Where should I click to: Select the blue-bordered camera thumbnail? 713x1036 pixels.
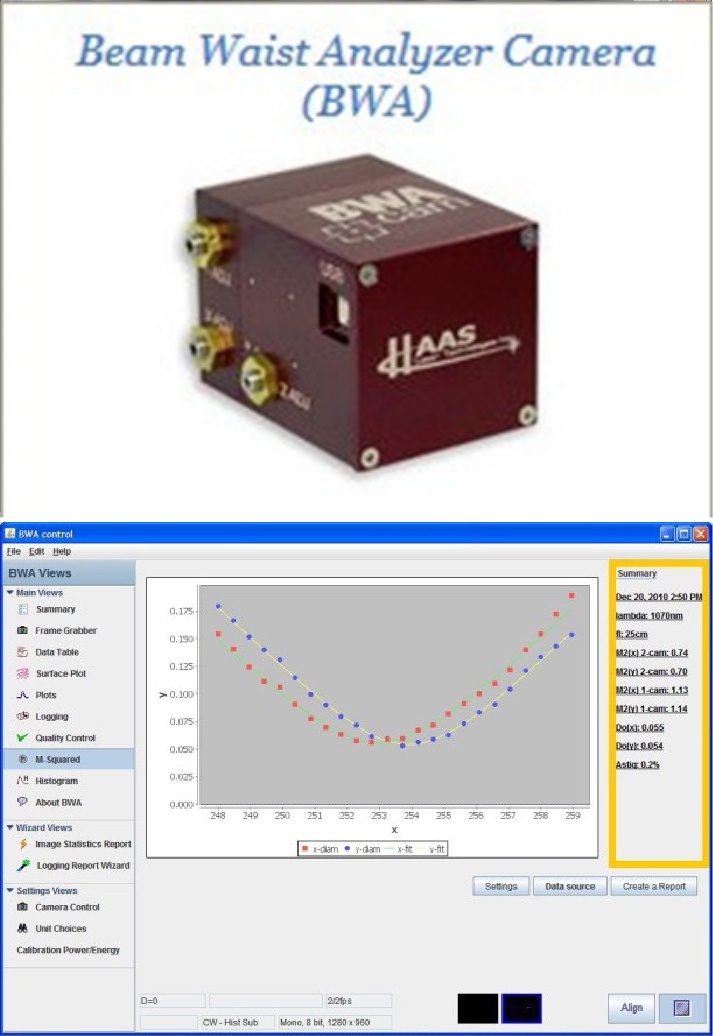(521, 1008)
